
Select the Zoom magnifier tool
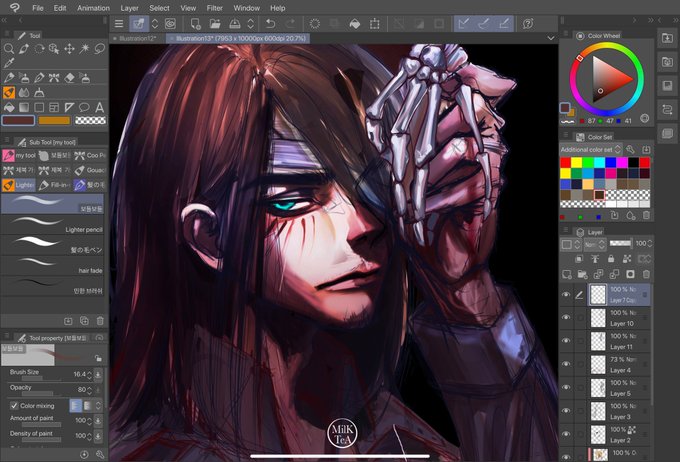tap(9, 49)
